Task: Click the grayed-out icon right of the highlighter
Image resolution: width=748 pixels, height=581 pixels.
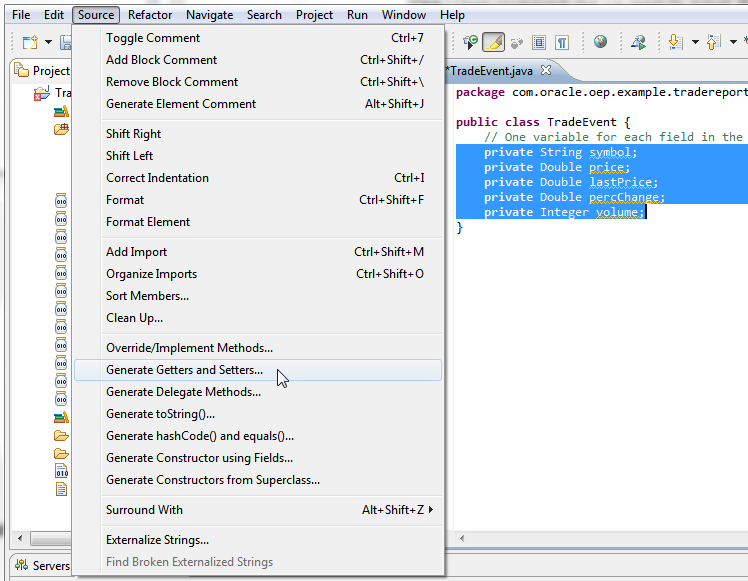Action: click(x=517, y=43)
